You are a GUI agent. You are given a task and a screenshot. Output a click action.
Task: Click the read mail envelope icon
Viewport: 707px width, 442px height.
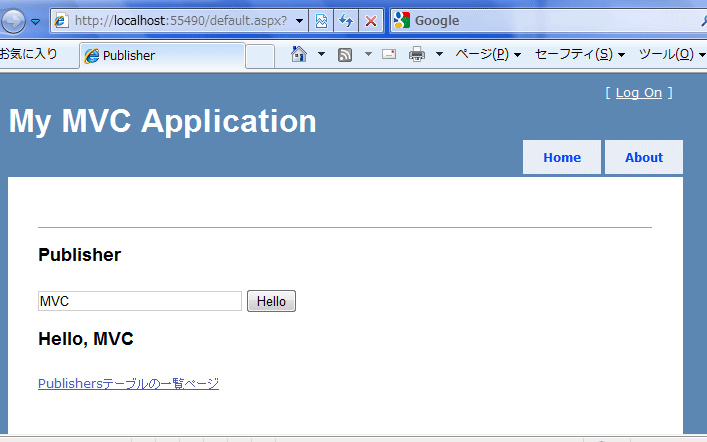pyautogui.click(x=389, y=55)
